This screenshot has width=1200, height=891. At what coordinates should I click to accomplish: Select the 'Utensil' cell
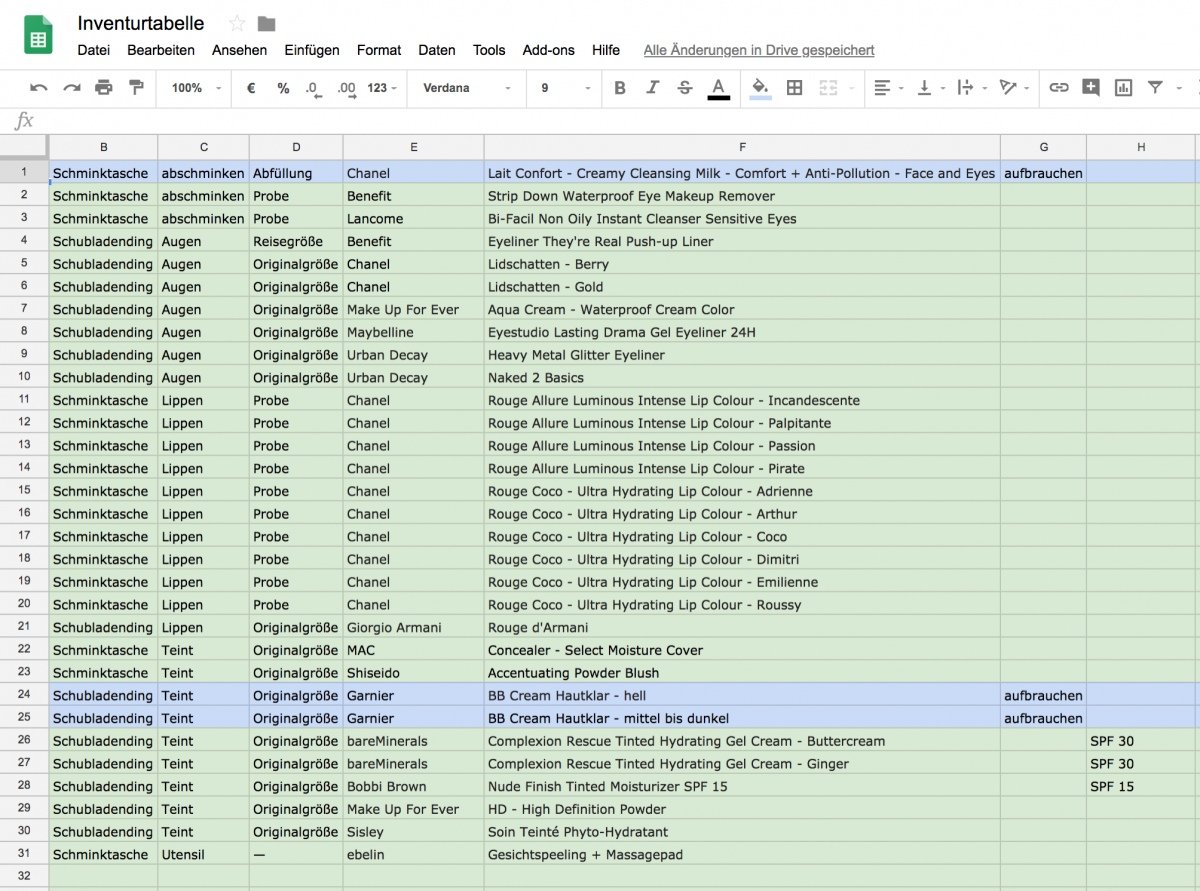pos(203,855)
